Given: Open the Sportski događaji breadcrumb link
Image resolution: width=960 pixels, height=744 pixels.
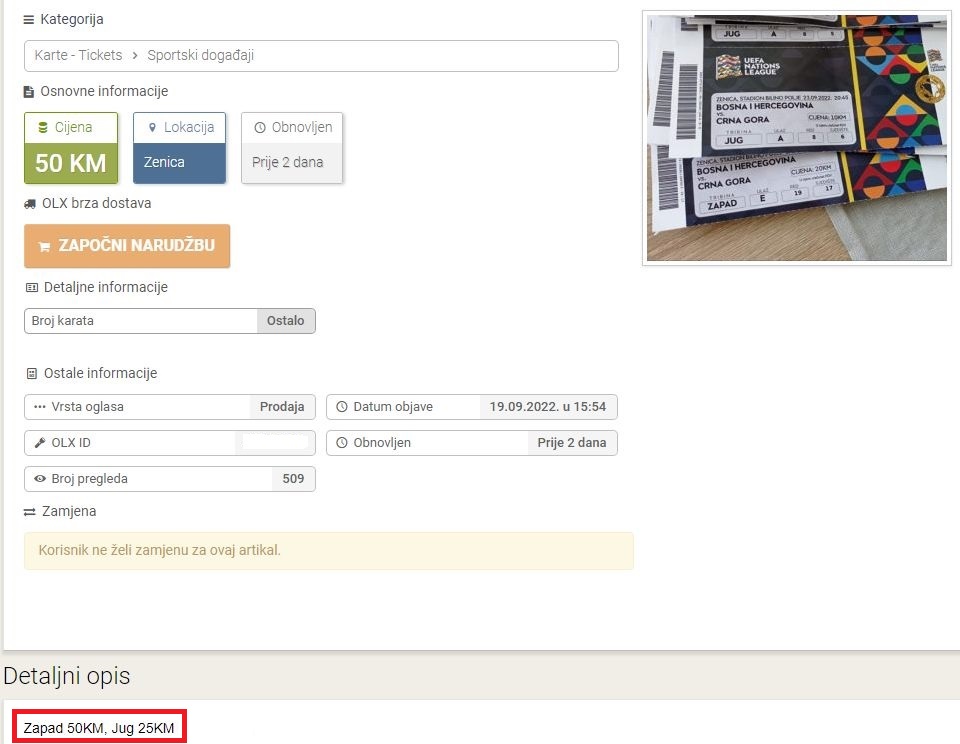Looking at the screenshot, I should click(x=200, y=56).
